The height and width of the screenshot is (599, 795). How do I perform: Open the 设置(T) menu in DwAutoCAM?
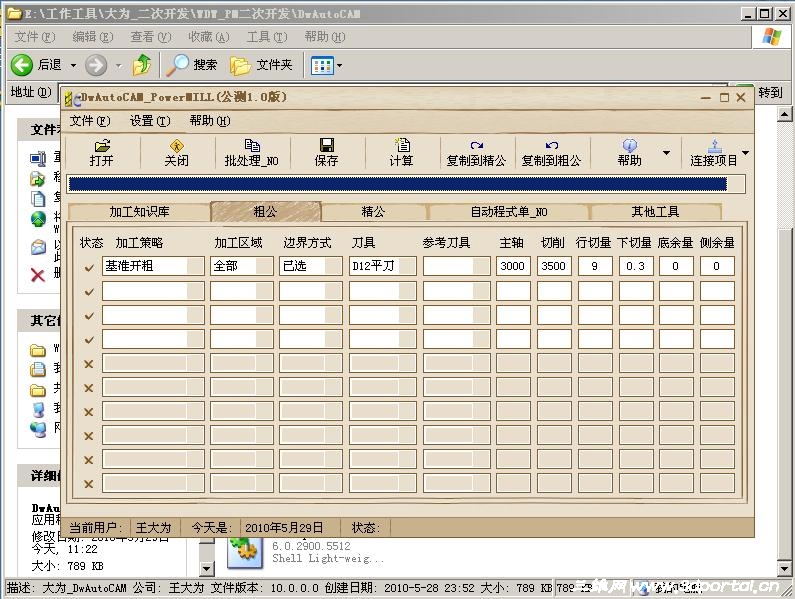click(150, 121)
